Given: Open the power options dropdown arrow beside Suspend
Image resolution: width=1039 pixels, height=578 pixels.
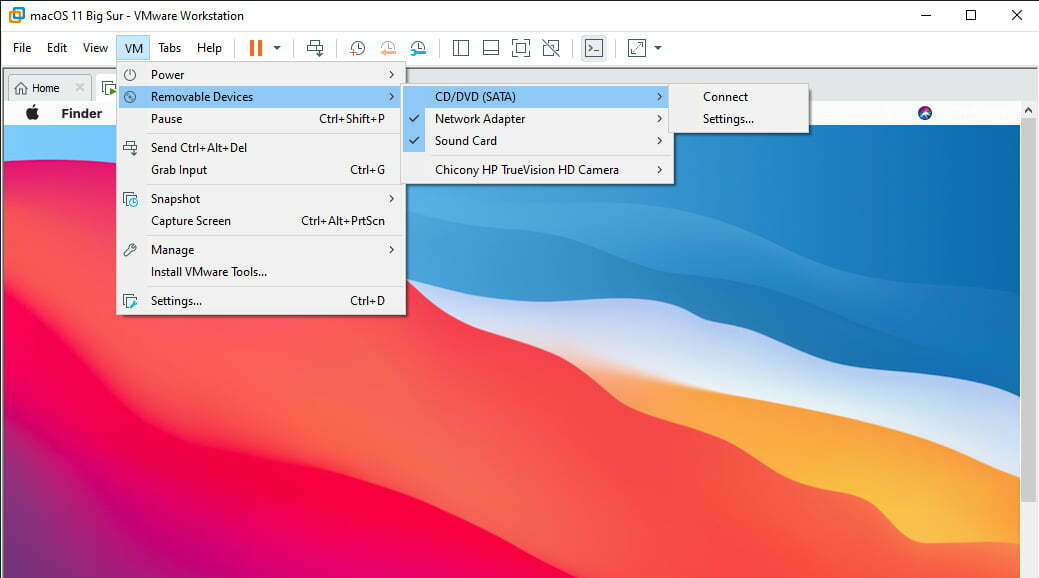Looking at the screenshot, I should [x=277, y=48].
